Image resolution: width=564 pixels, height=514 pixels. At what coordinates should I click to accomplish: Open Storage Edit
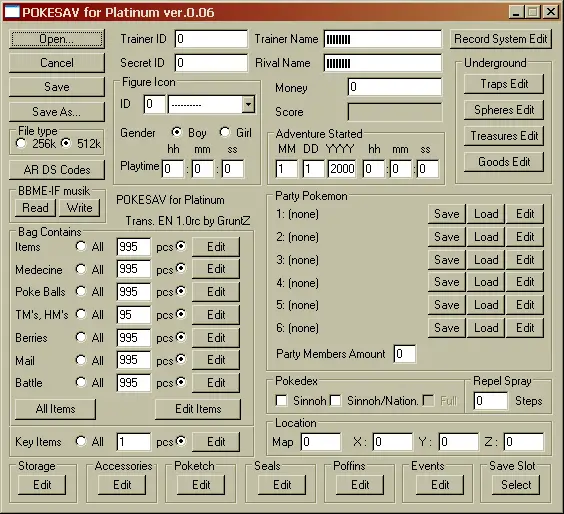pos(42,485)
